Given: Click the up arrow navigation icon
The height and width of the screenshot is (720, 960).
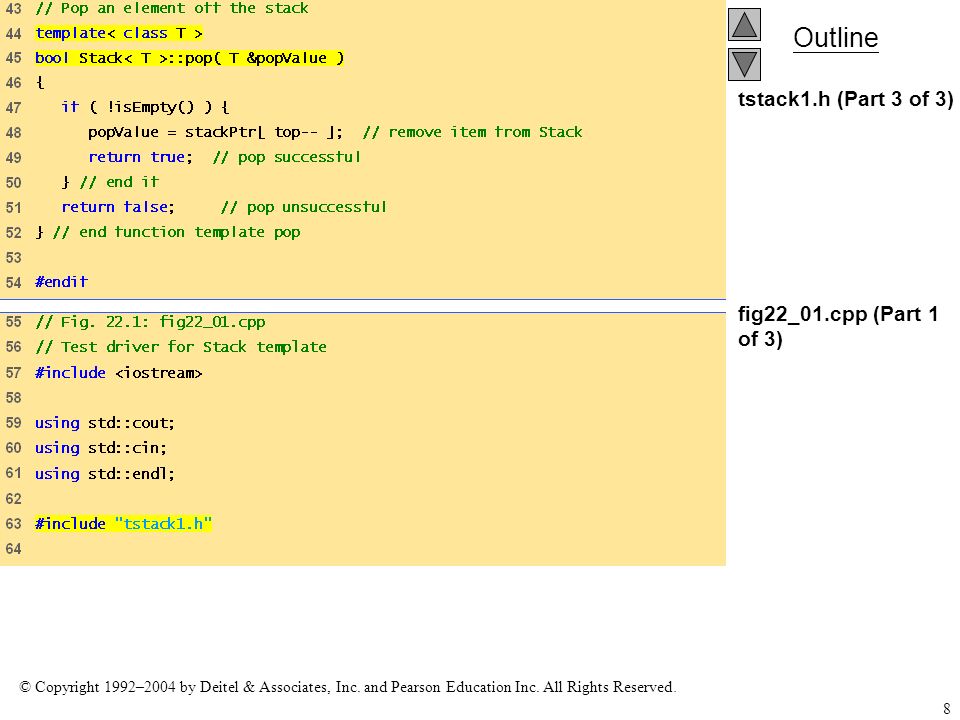Looking at the screenshot, I should (x=744, y=24).
